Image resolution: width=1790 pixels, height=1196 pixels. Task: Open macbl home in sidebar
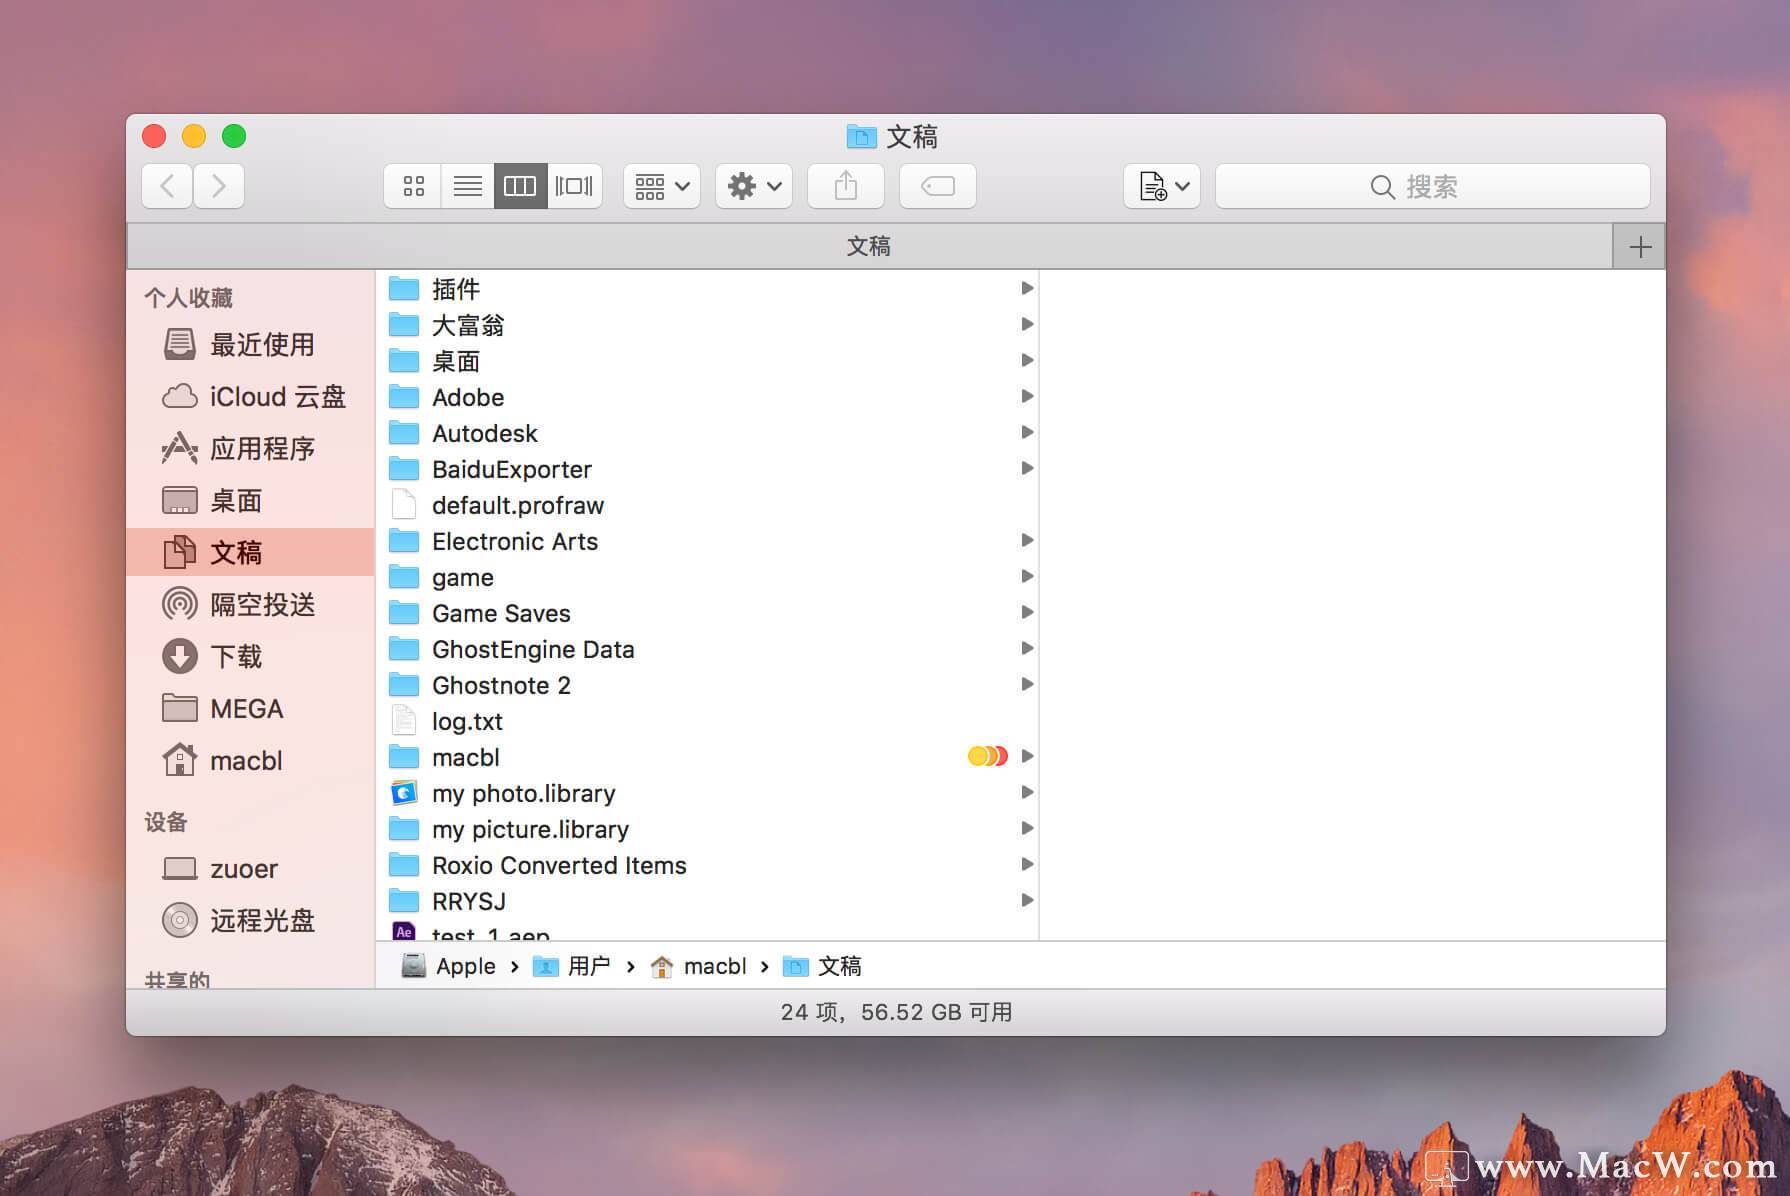click(250, 761)
